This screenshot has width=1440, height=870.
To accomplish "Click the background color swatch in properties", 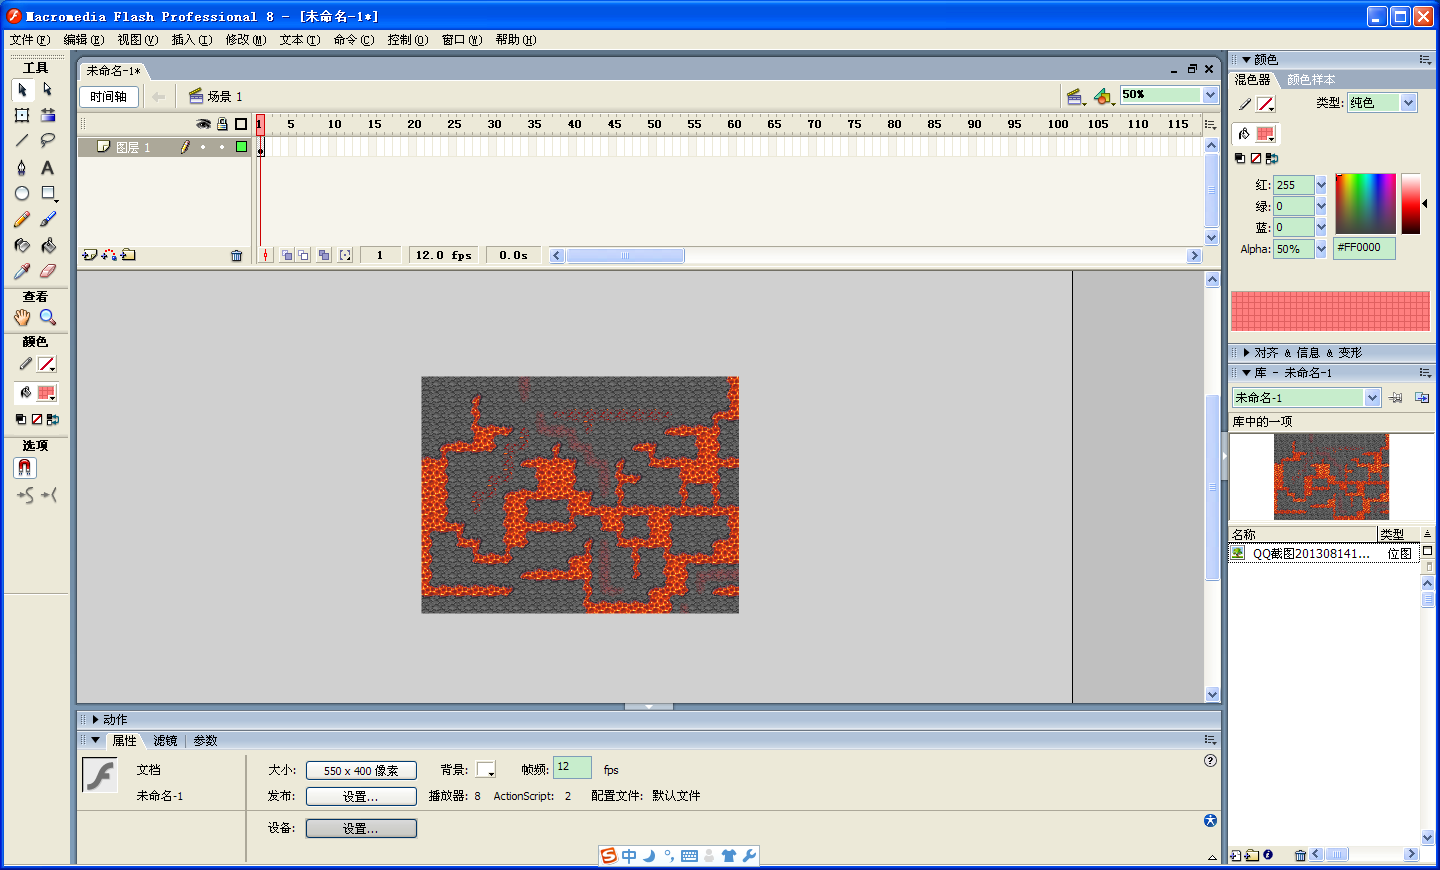I will tap(486, 770).
